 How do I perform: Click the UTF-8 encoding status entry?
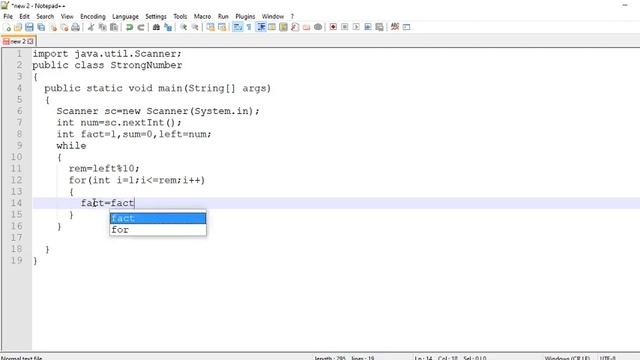(608, 358)
